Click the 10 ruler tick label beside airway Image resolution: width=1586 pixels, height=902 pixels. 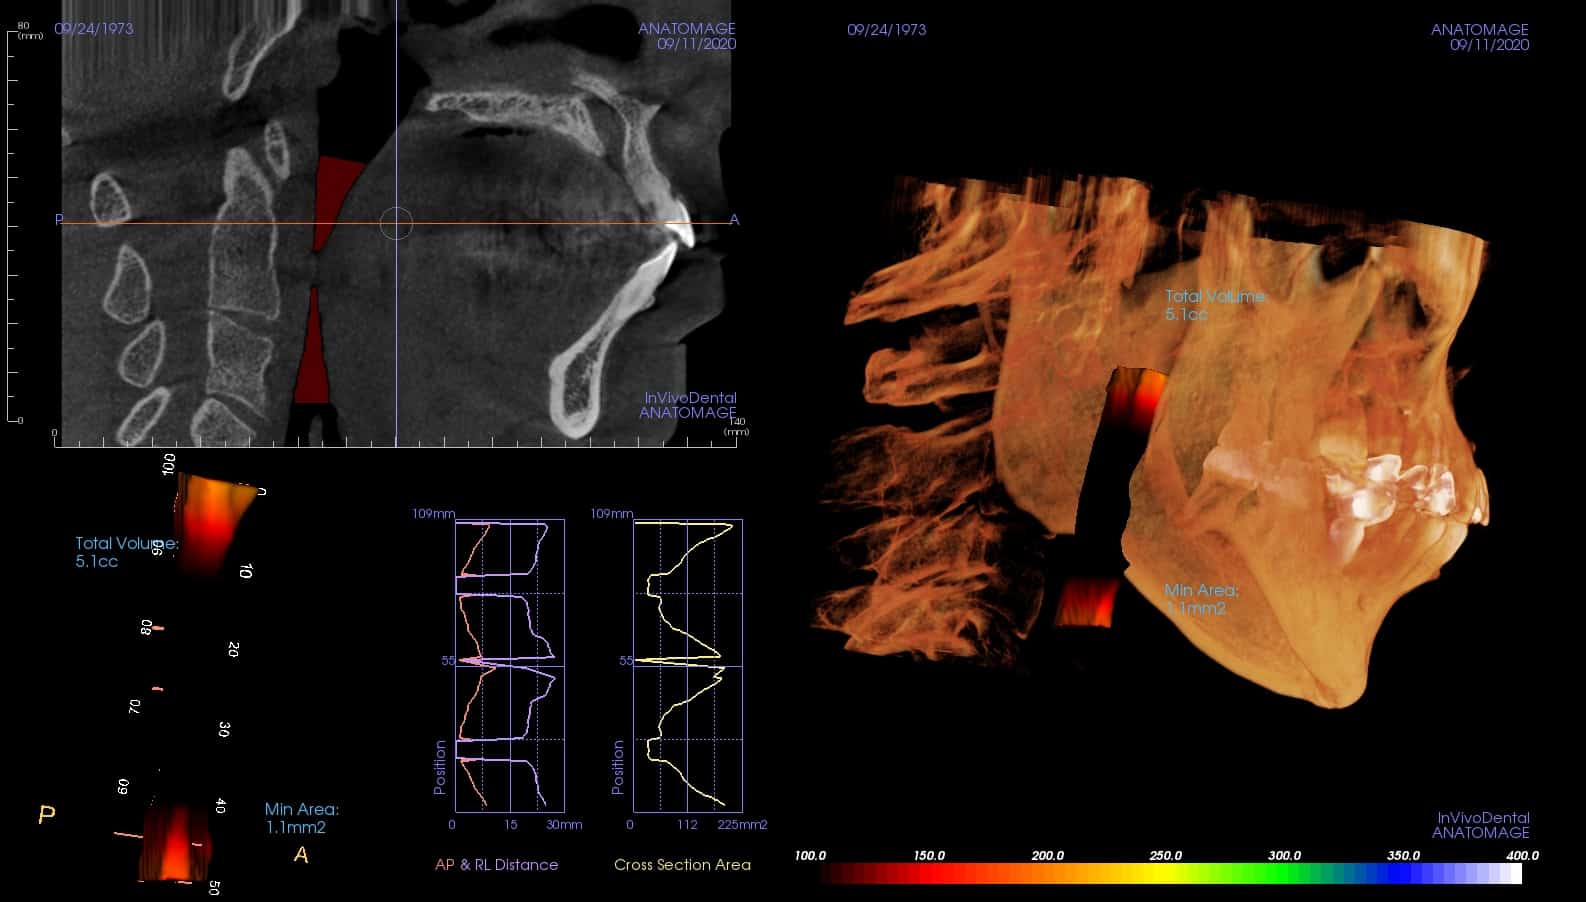247,570
